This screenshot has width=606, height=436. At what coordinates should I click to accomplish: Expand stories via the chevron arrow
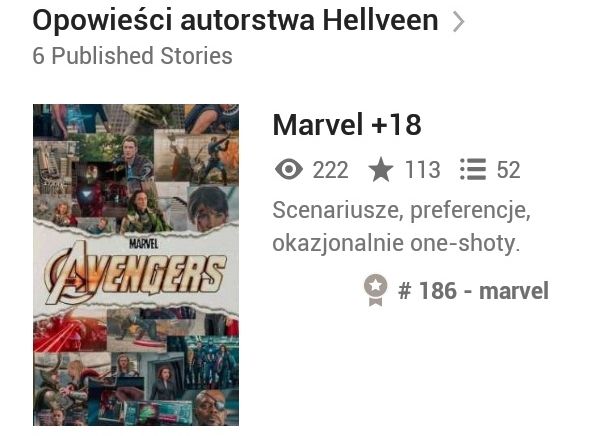pyautogui.click(x=458, y=22)
